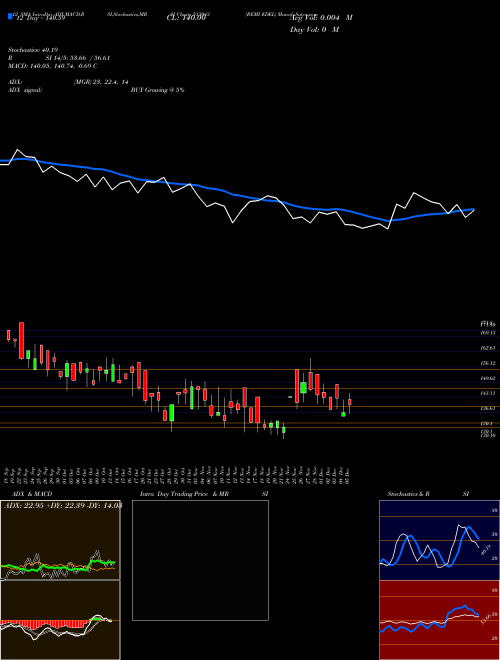Select the '12 Day = 140.59' SMA label
Image resolution: width=500 pixels, height=660 pixels.
pyautogui.click(x=39, y=18)
